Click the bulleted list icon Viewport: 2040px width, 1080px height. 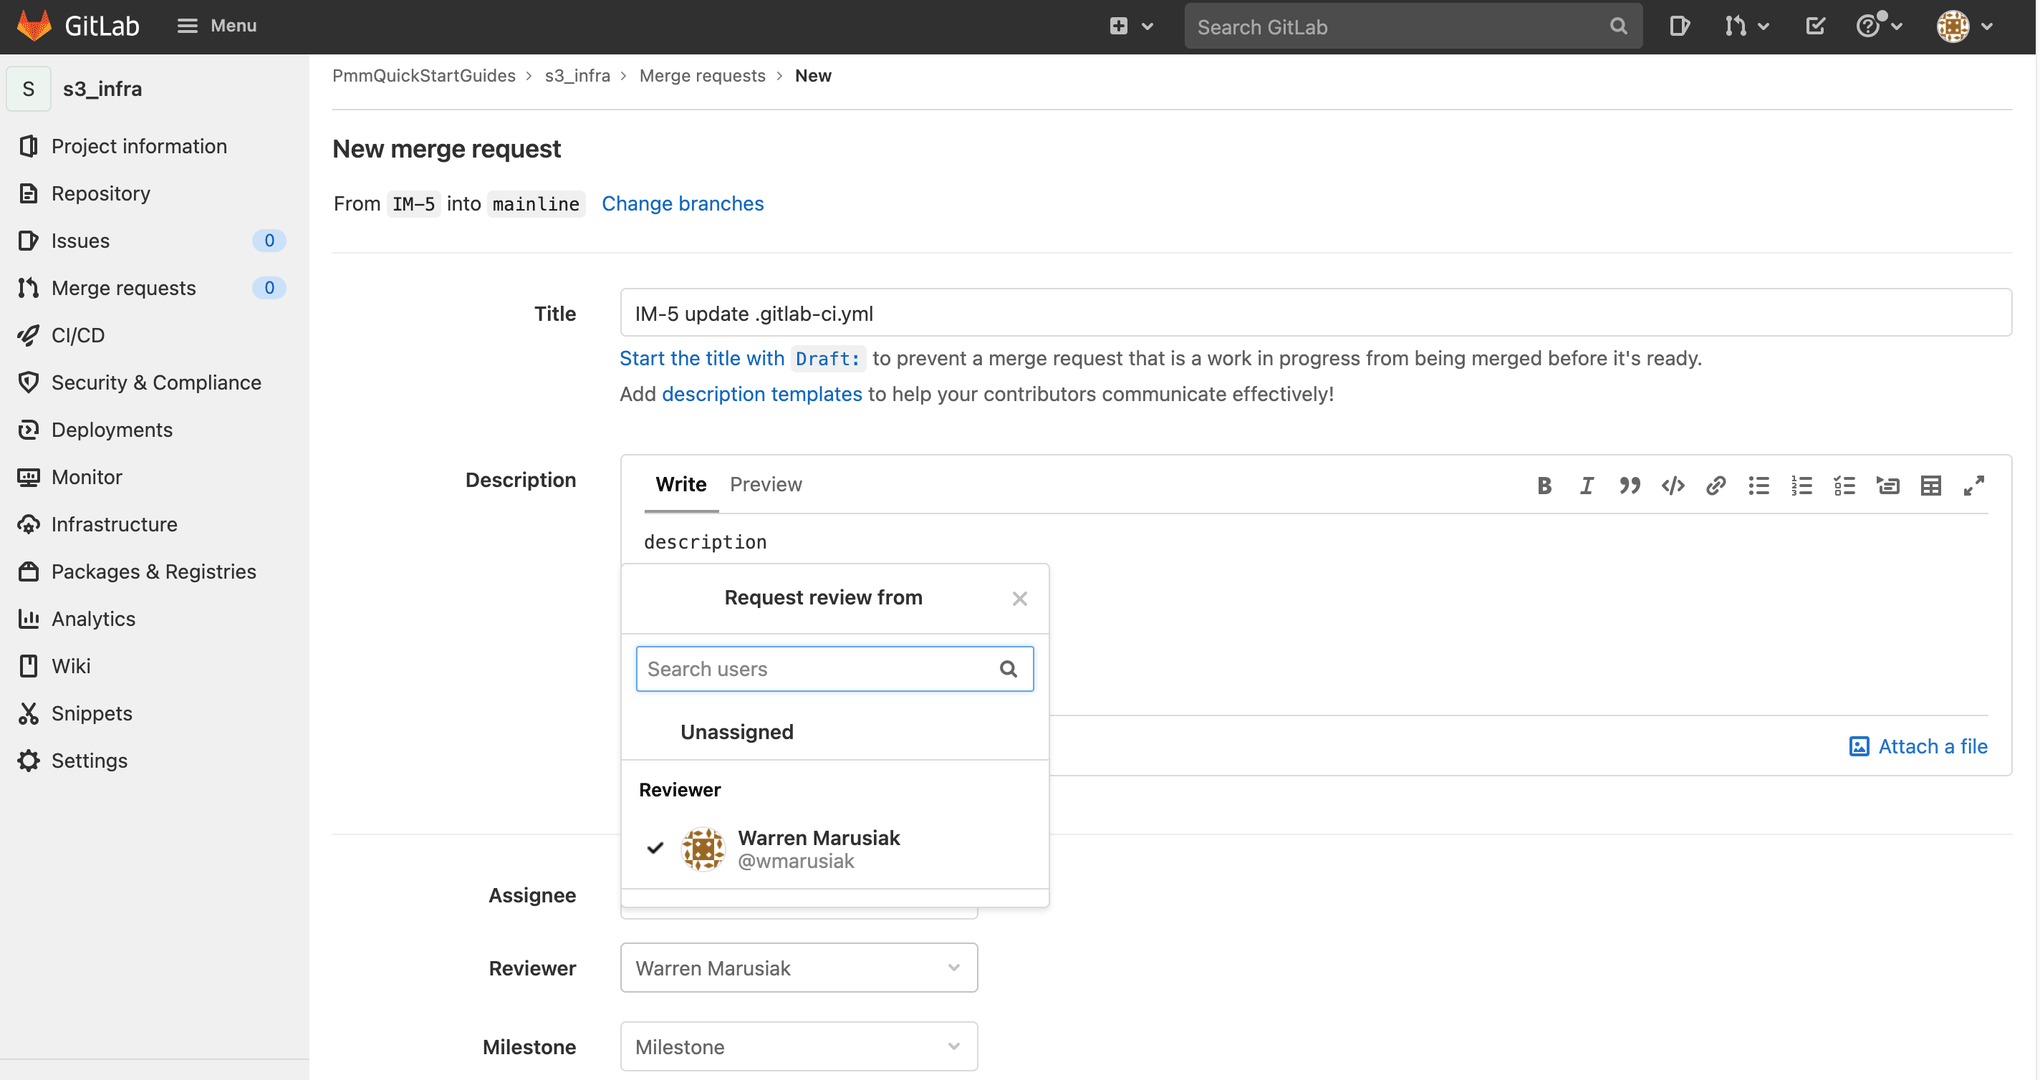[1758, 483]
